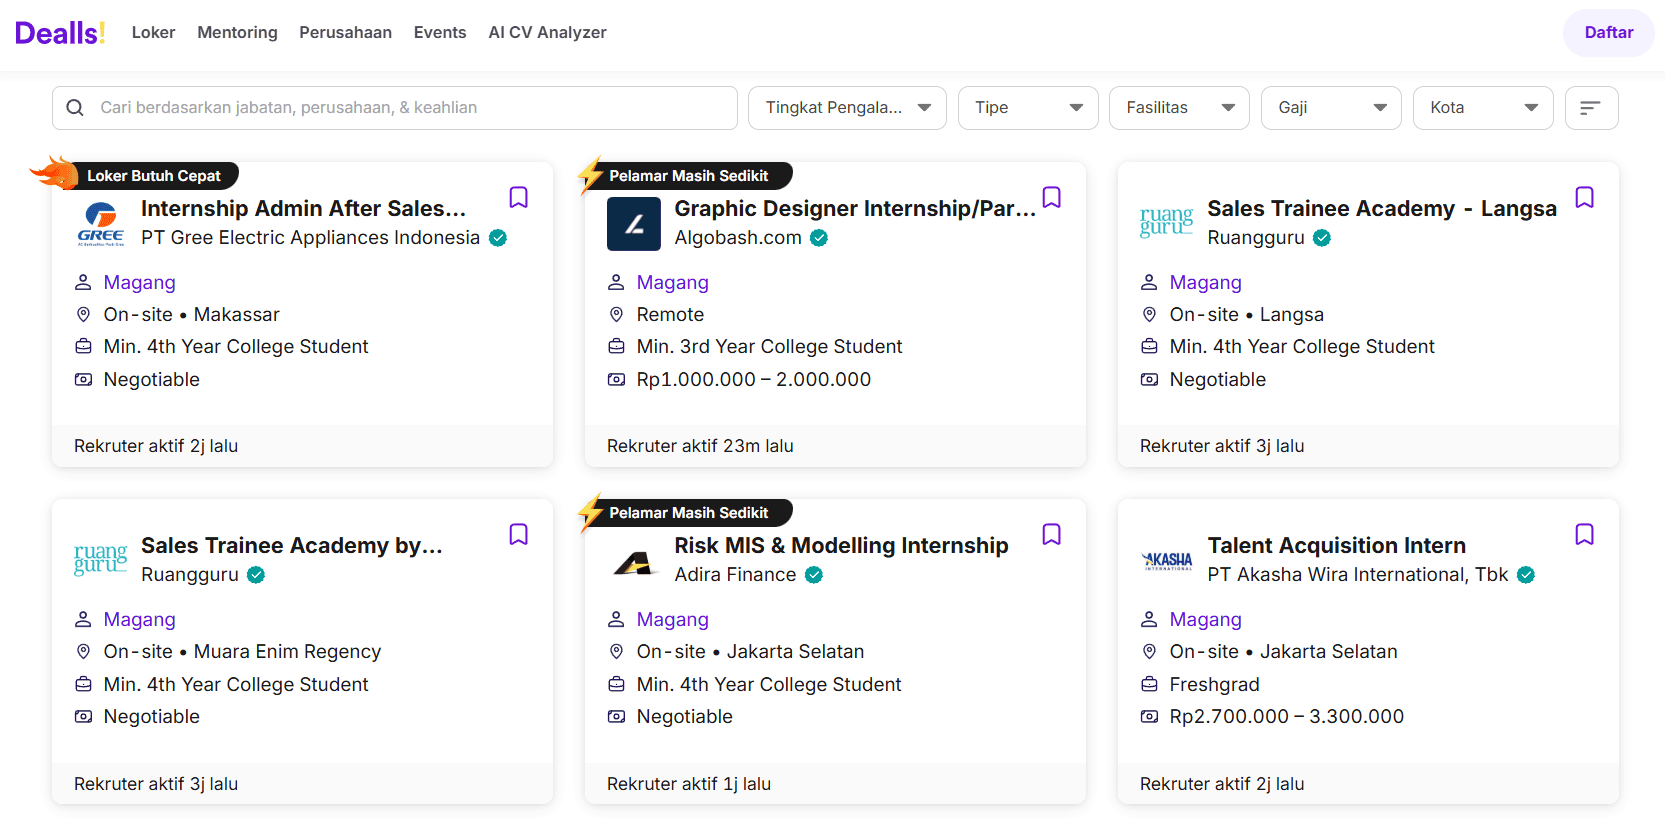
Task: Click the Akasha company logo
Action: pyautogui.click(x=1167, y=560)
